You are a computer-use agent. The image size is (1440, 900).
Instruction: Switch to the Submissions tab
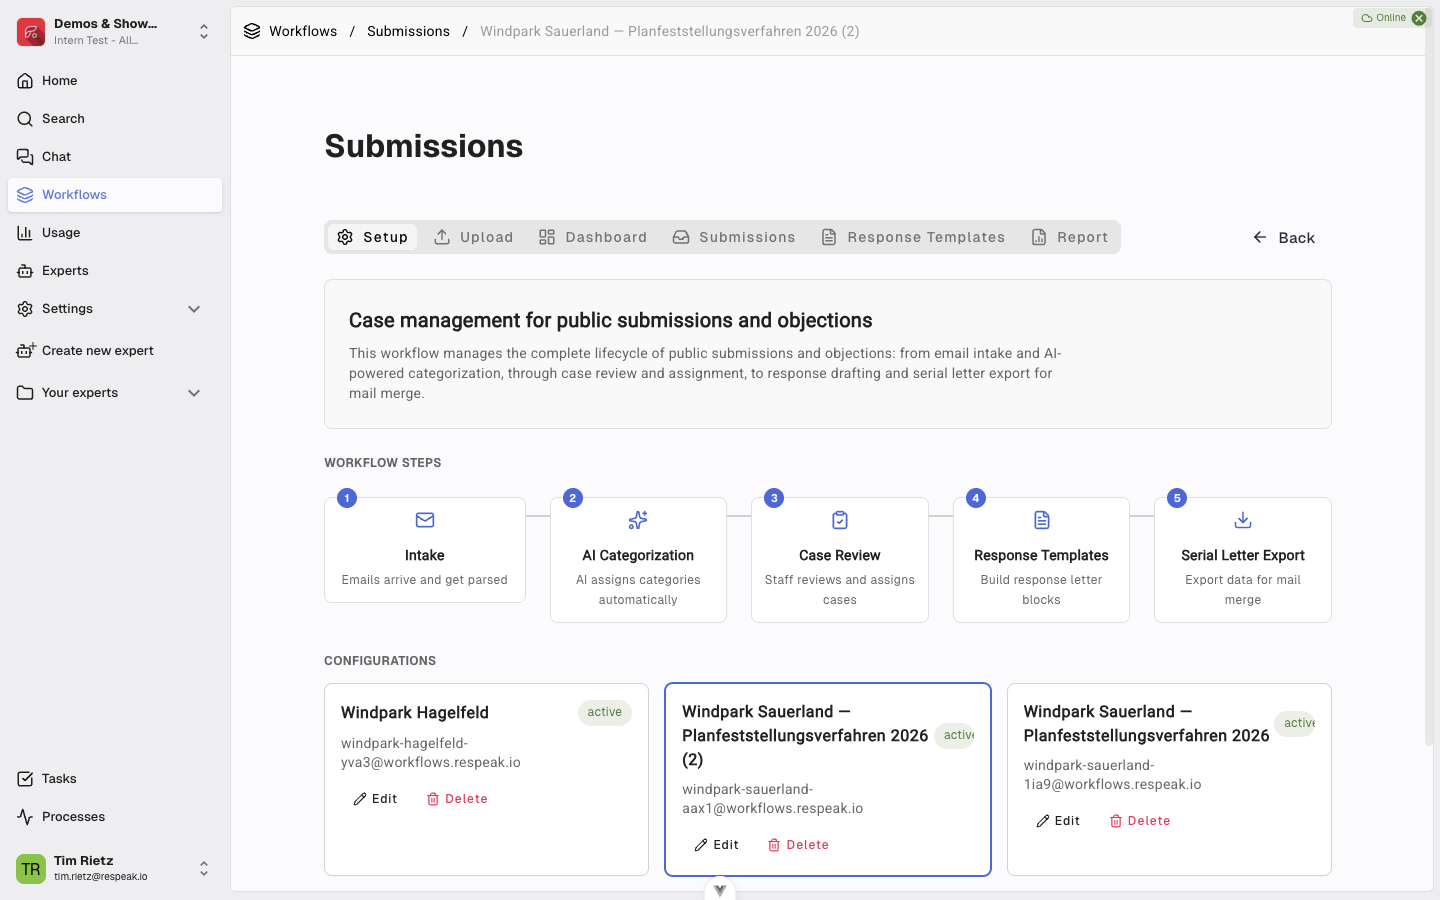(734, 237)
